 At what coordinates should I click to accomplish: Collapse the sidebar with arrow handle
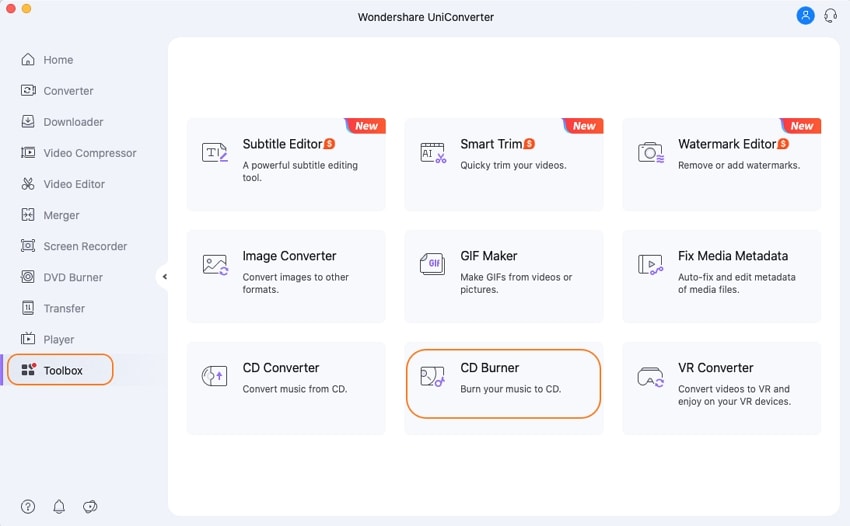(x=164, y=277)
